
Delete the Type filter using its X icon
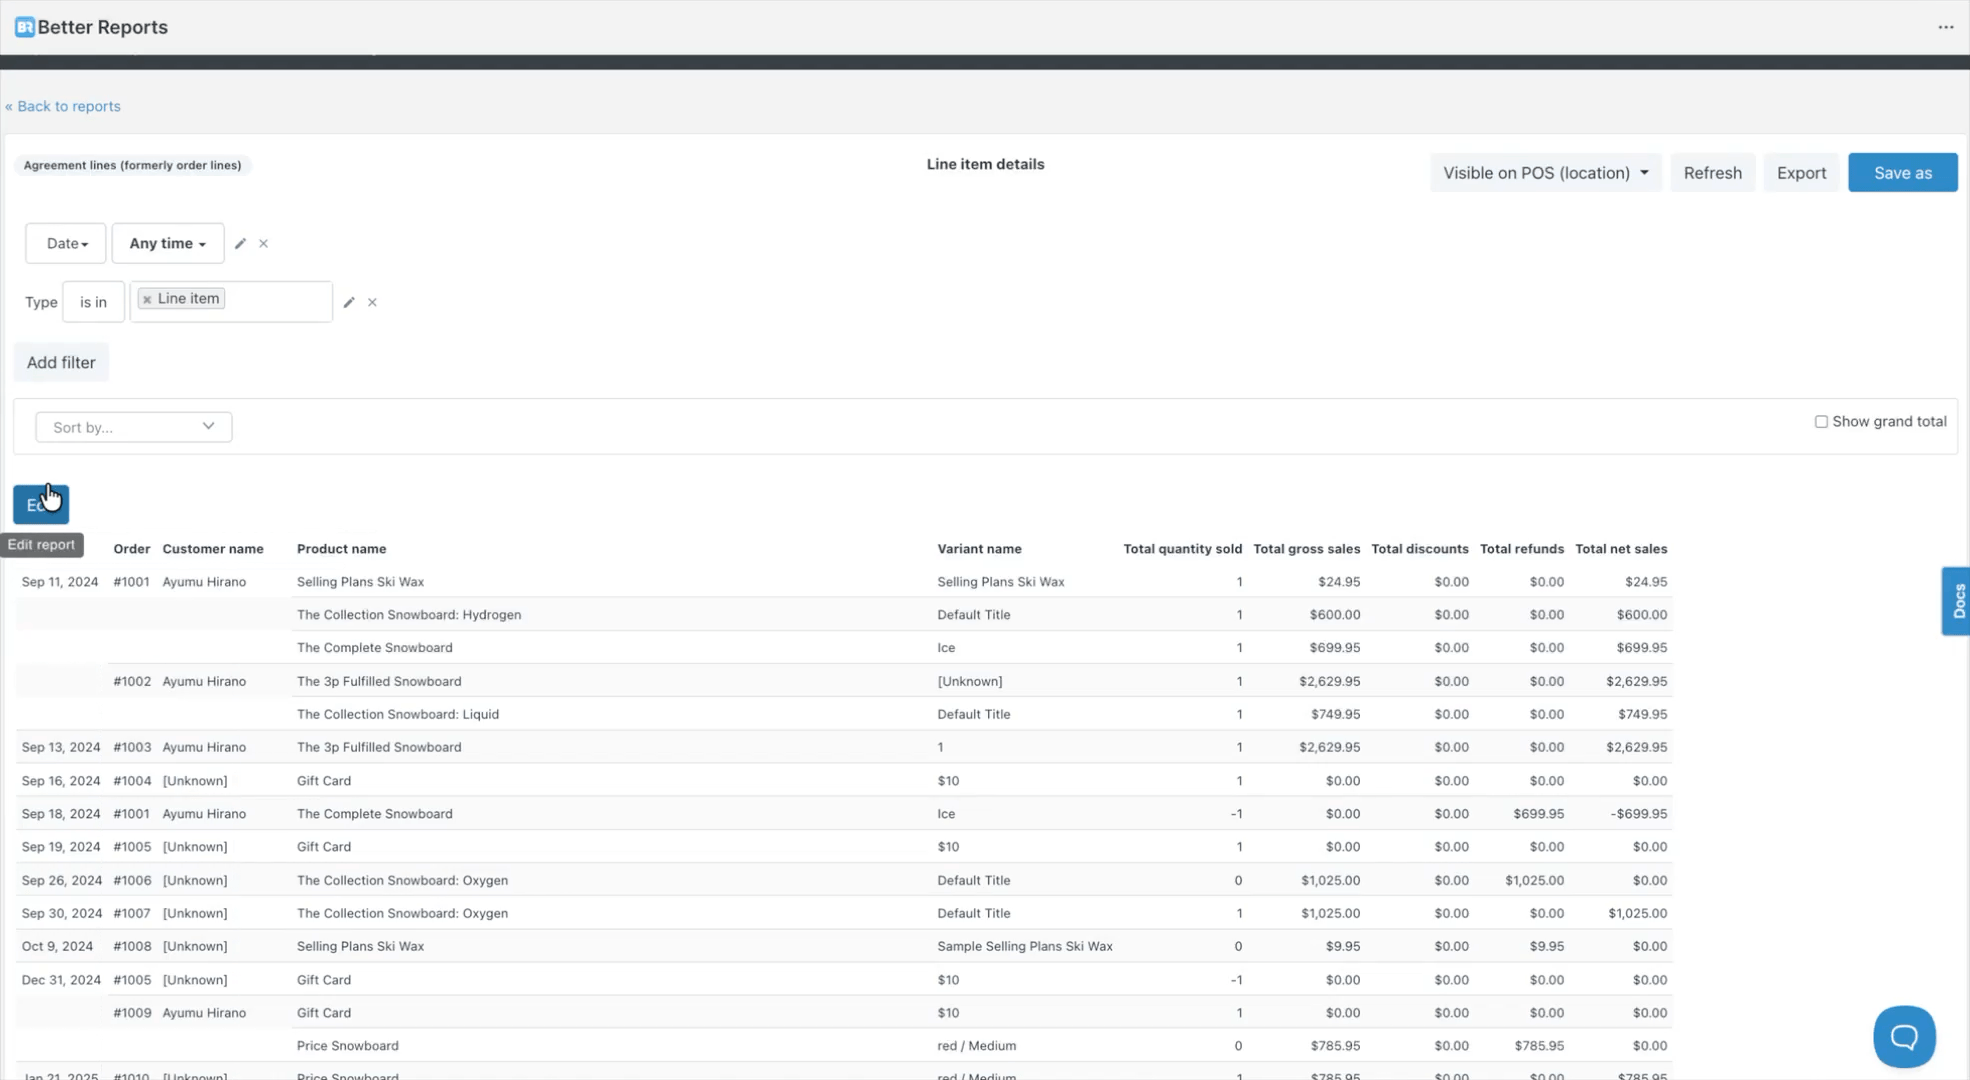[372, 302]
